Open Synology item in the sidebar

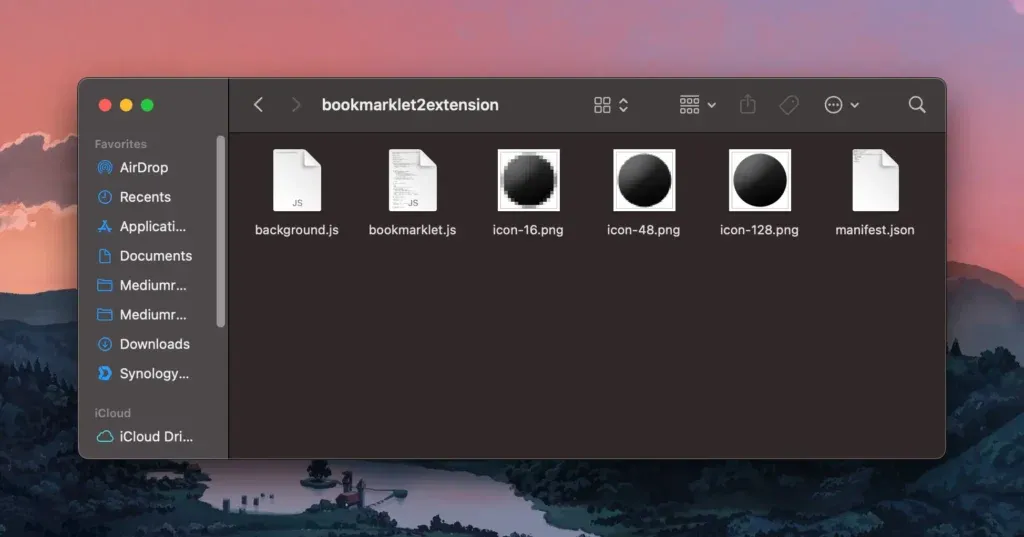(x=152, y=374)
